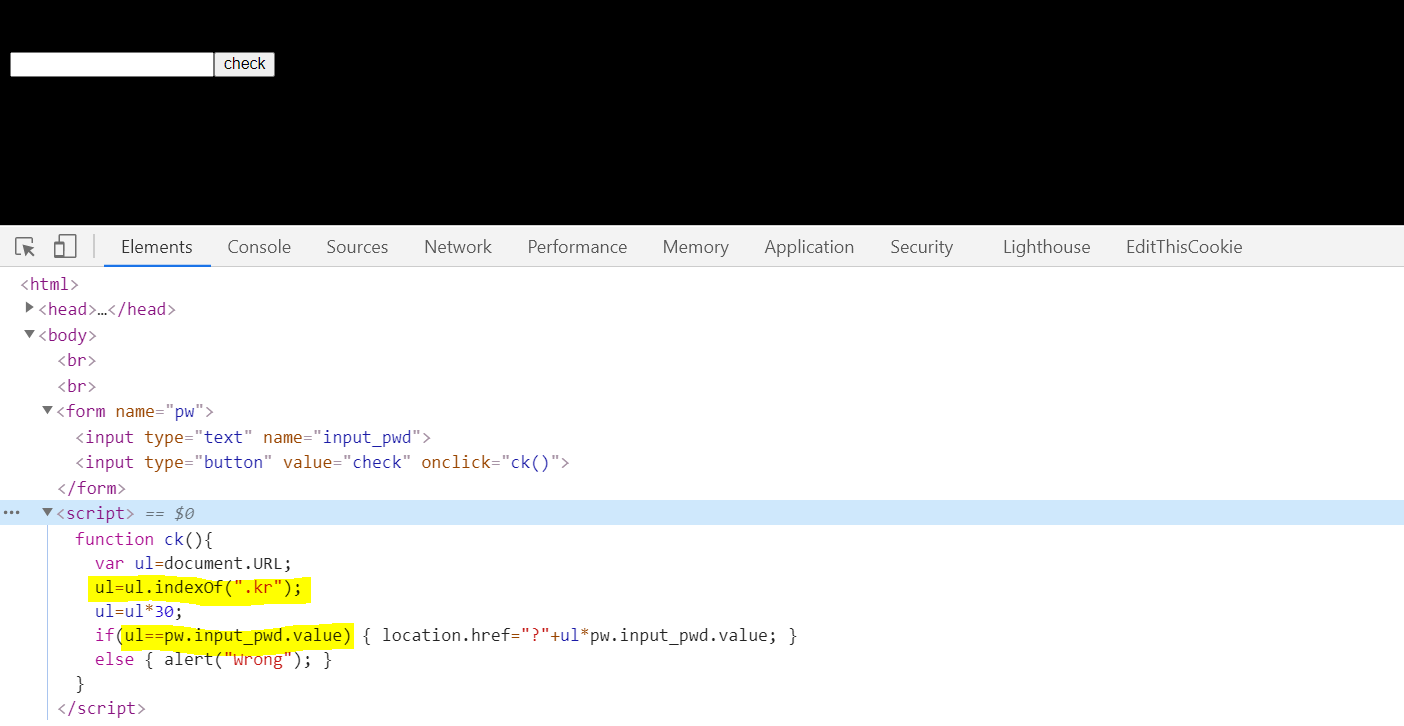
Task: Focus the password text input field
Action: (112, 64)
